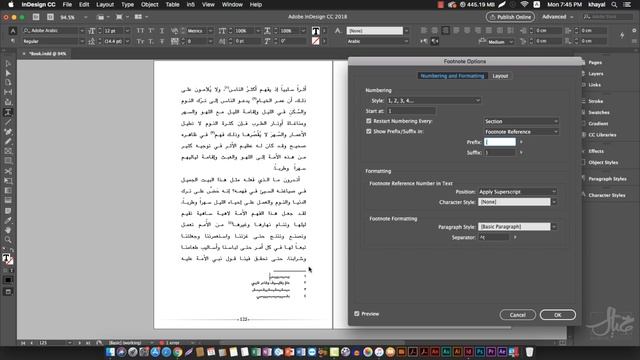Open the Layout menu
640x360 pixels.
point(105,4)
